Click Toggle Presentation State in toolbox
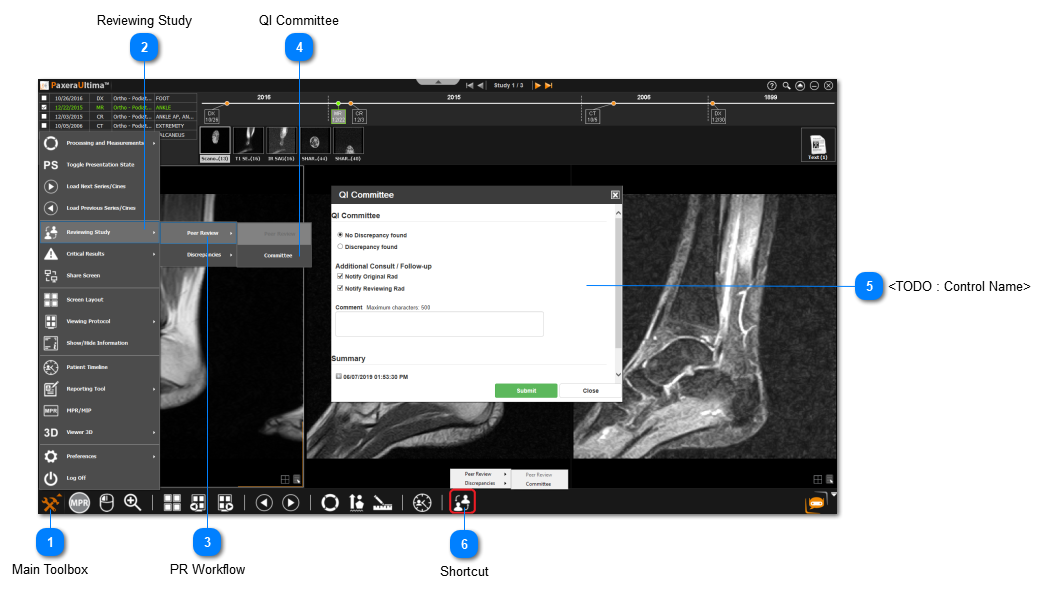 (x=99, y=165)
